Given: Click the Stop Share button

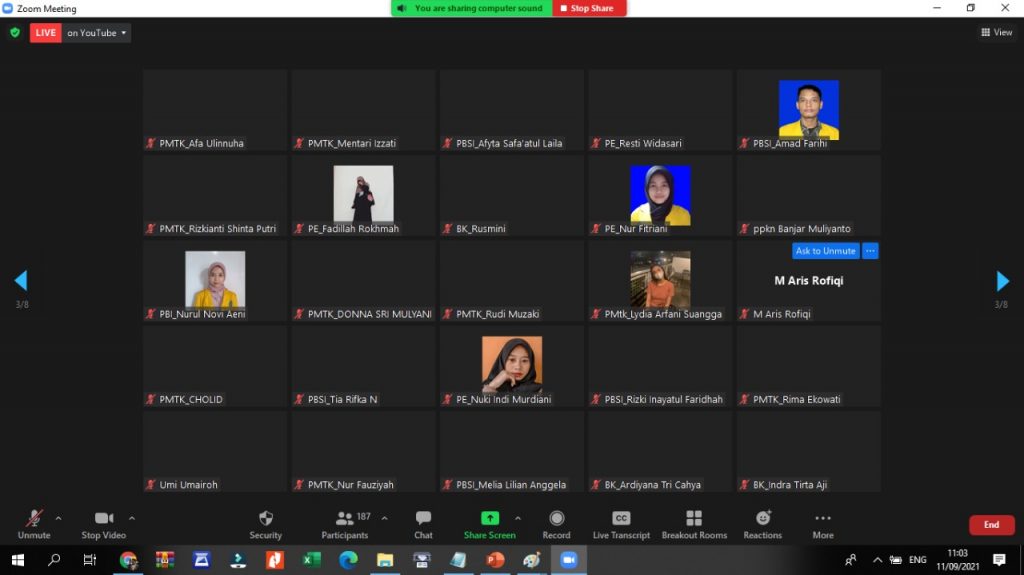Looking at the screenshot, I should pyautogui.click(x=591, y=8).
